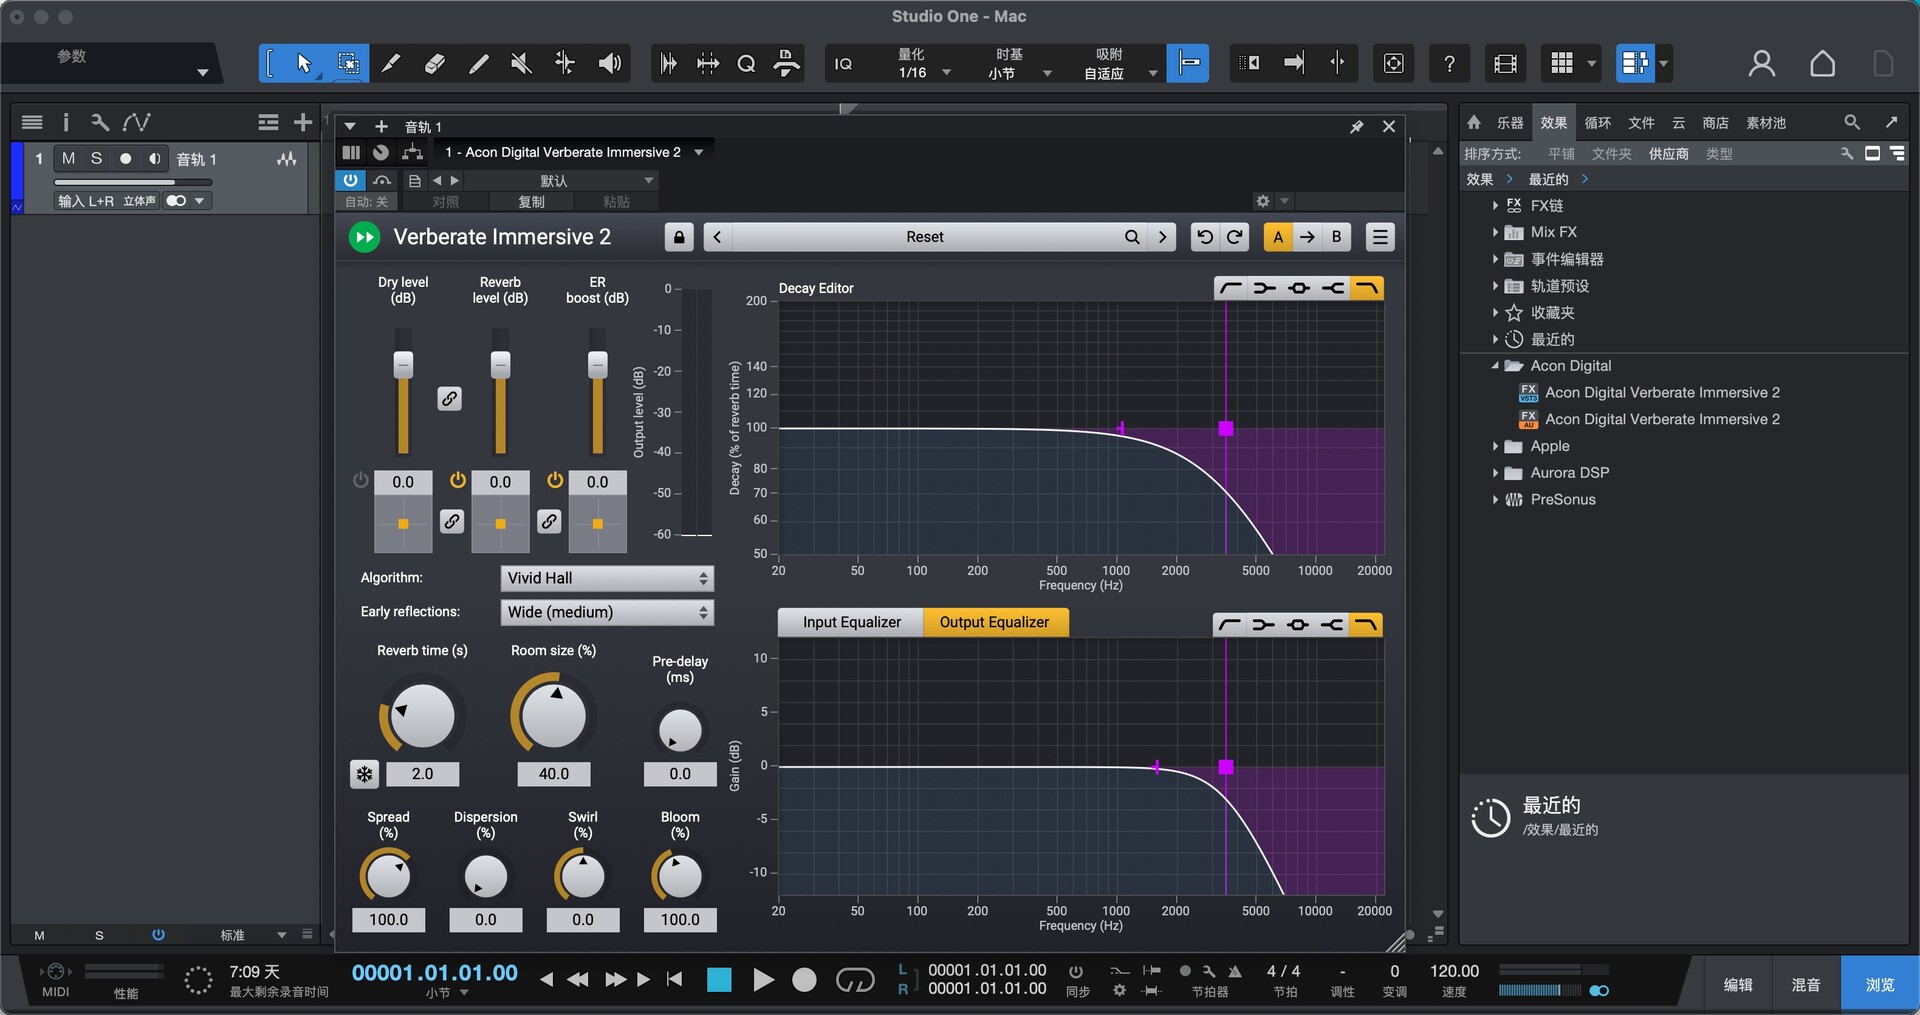This screenshot has width=1920, height=1015.
Task: Select high-cut filter shape in Decay Editor
Action: (x=1367, y=288)
